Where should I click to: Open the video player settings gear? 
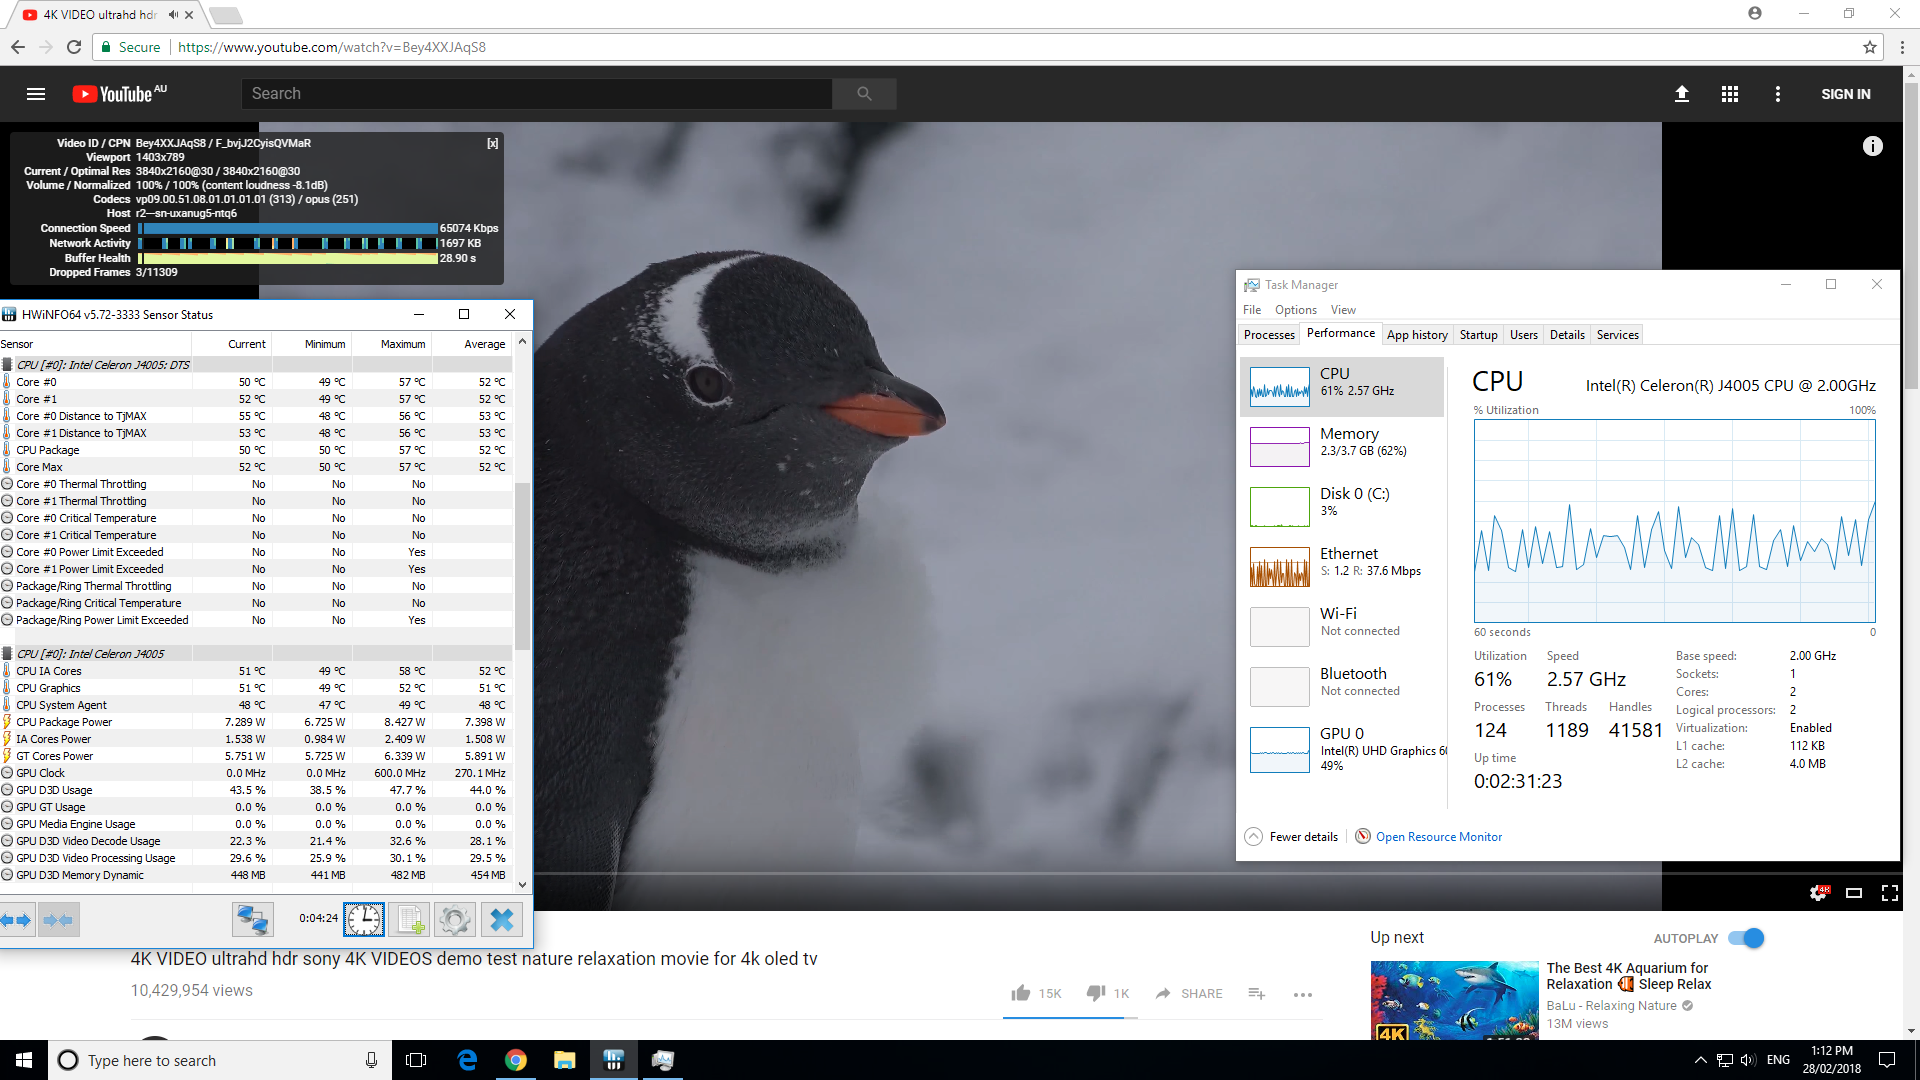[1818, 893]
